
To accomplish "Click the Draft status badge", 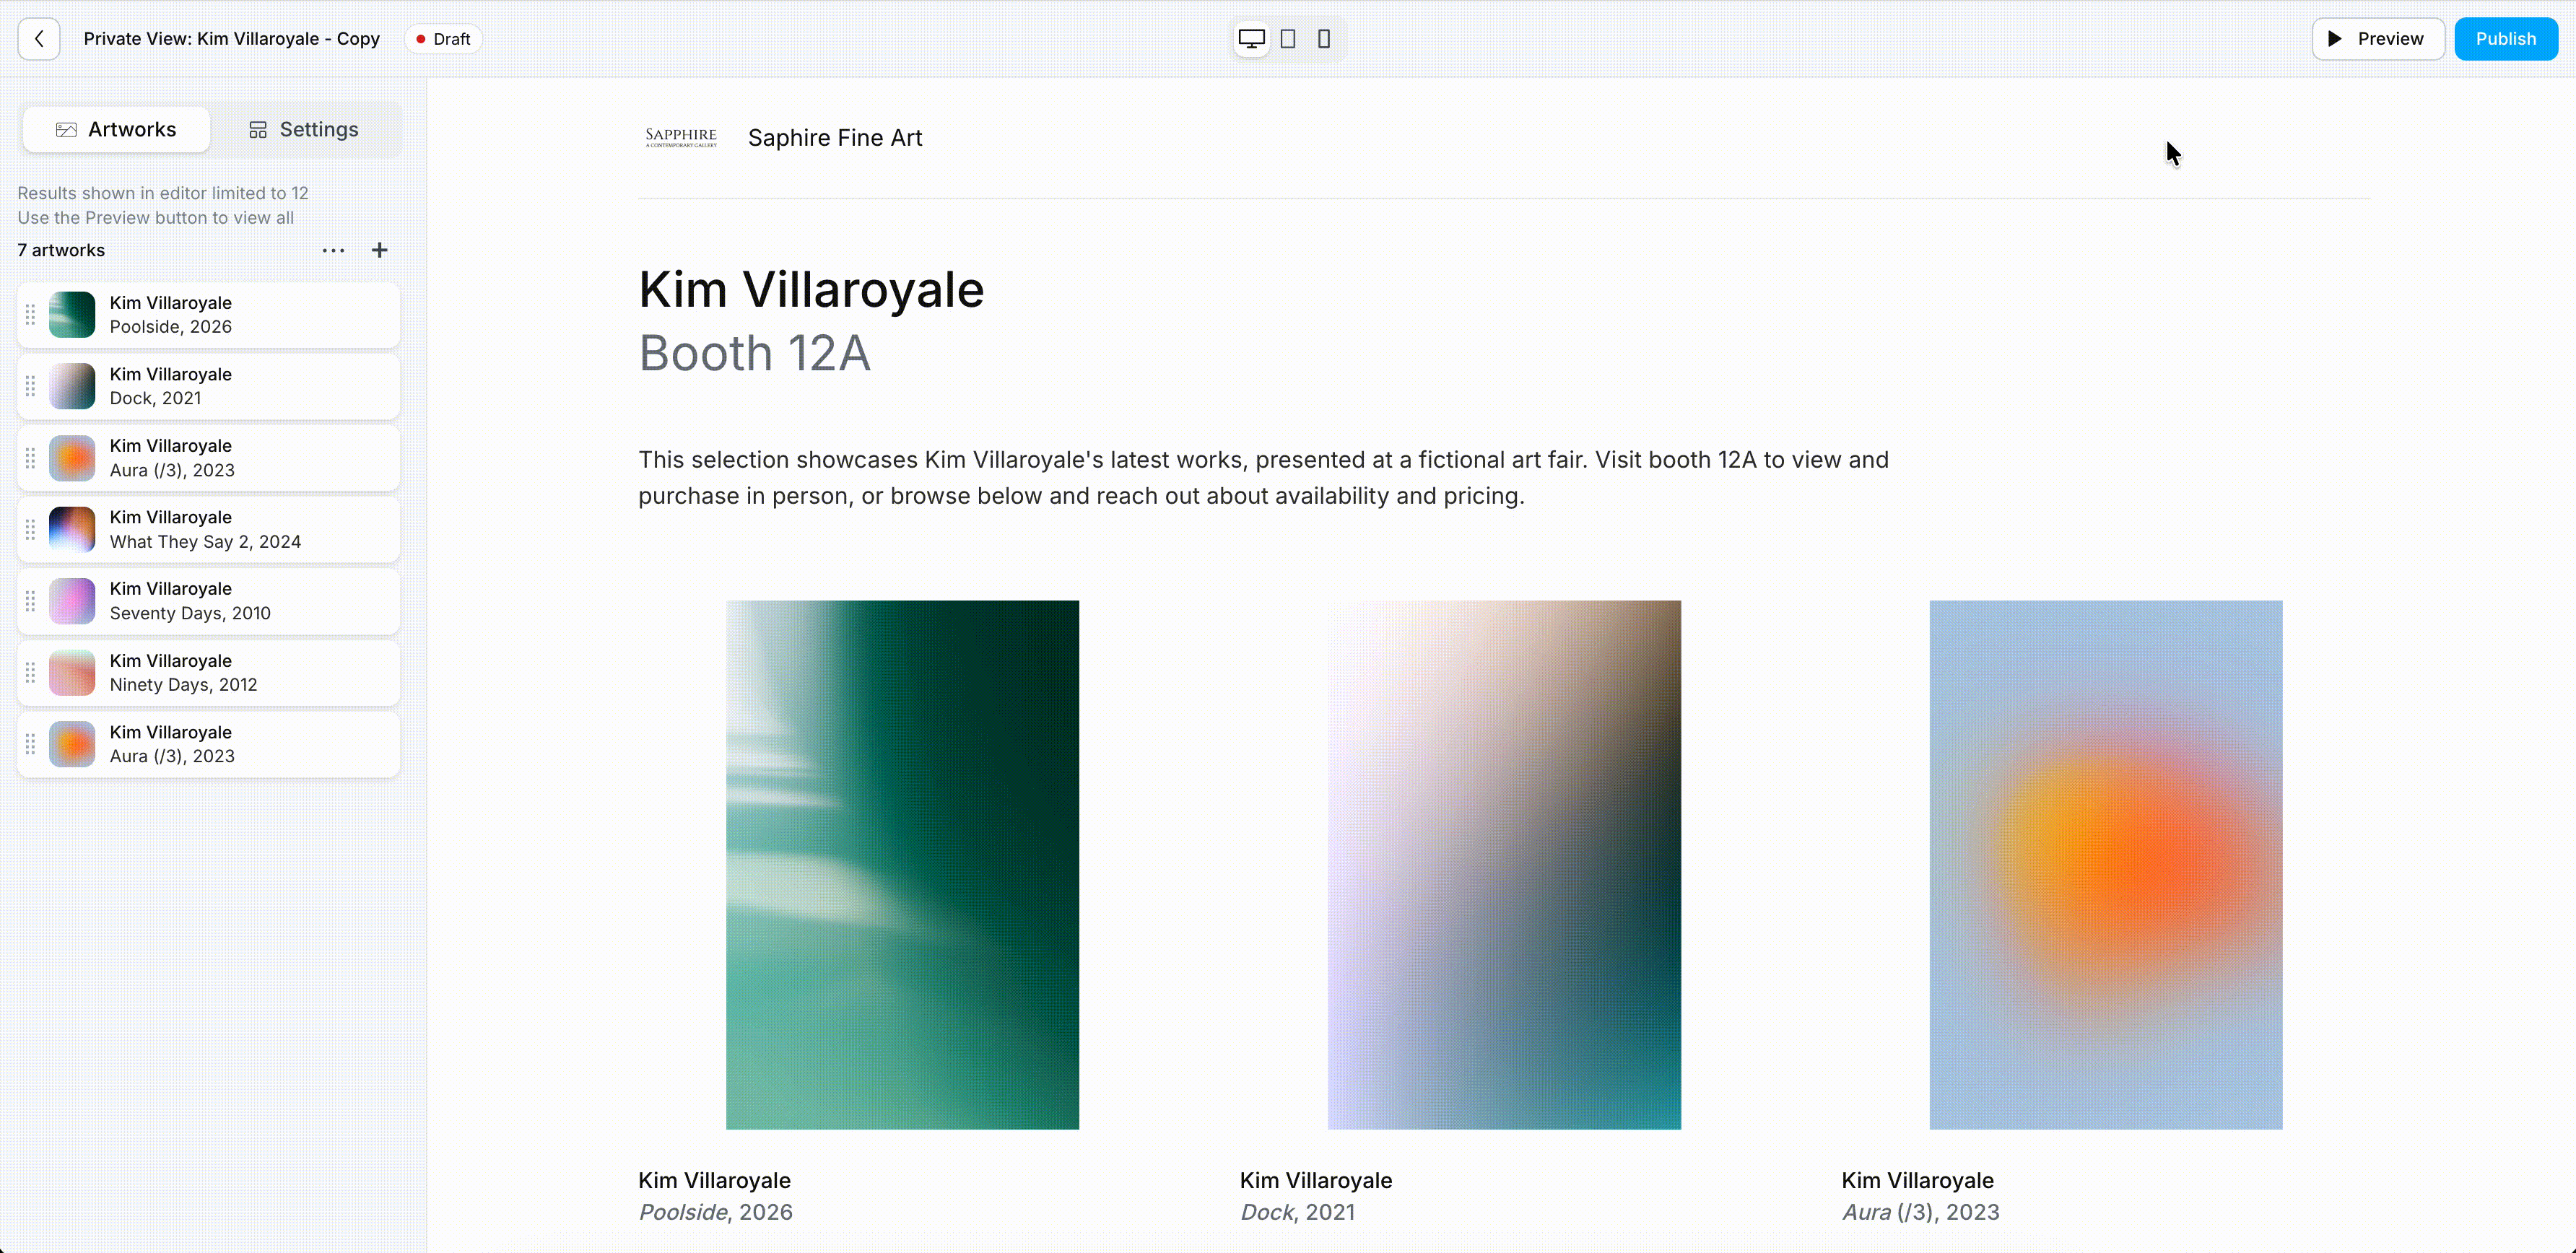I will (443, 39).
